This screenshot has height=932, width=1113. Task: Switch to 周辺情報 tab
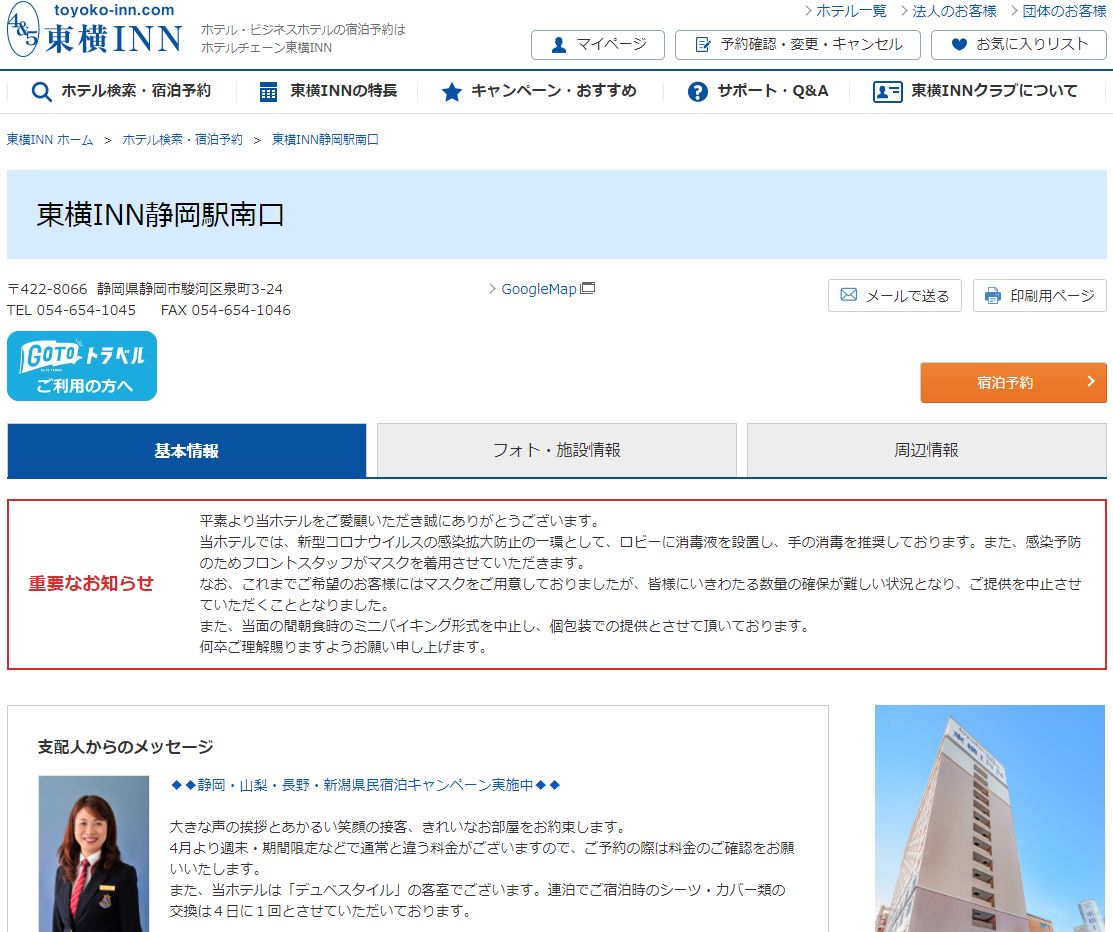pos(926,451)
